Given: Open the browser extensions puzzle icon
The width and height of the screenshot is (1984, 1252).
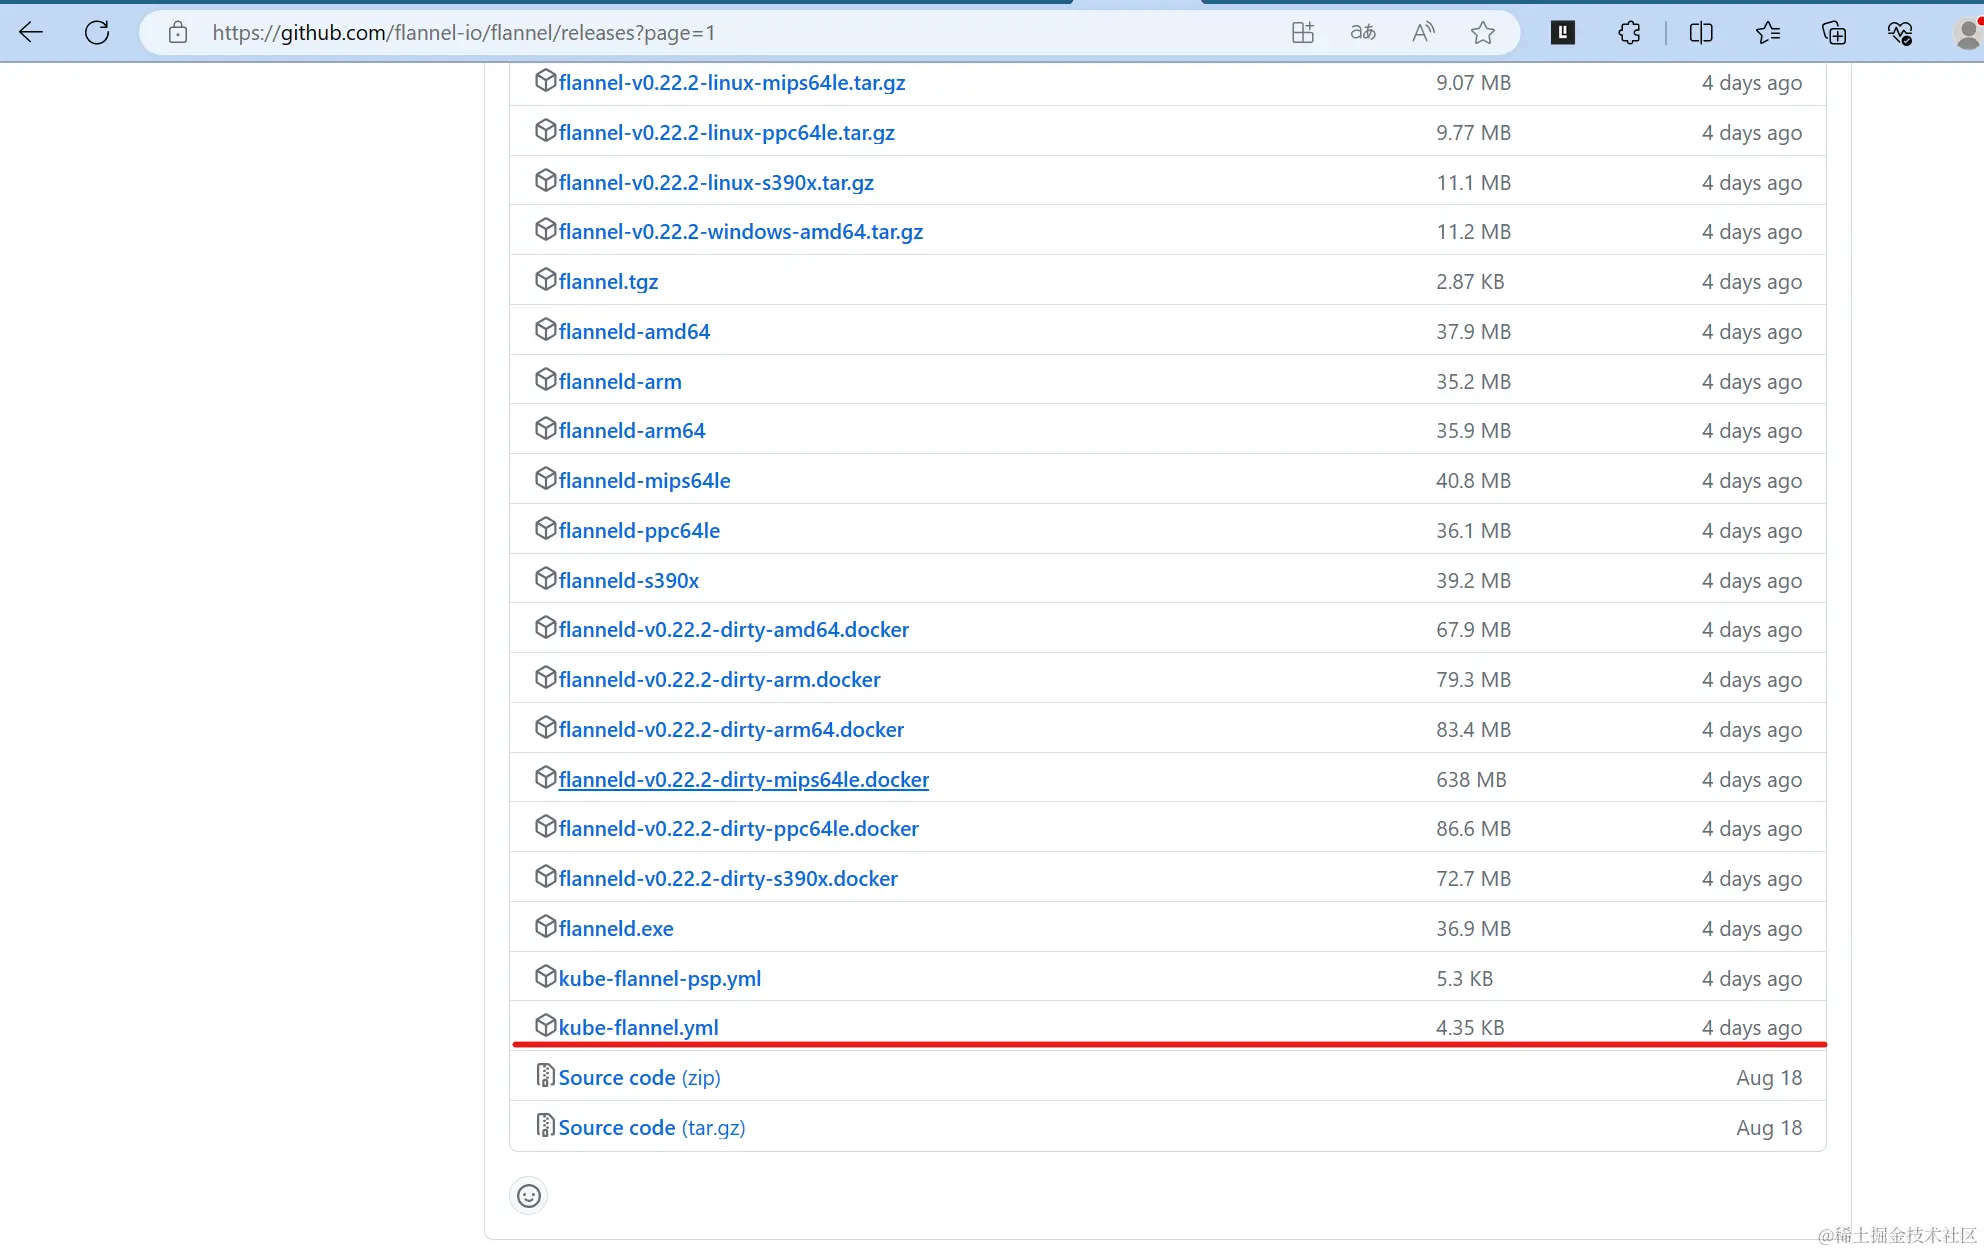Looking at the screenshot, I should point(1629,33).
